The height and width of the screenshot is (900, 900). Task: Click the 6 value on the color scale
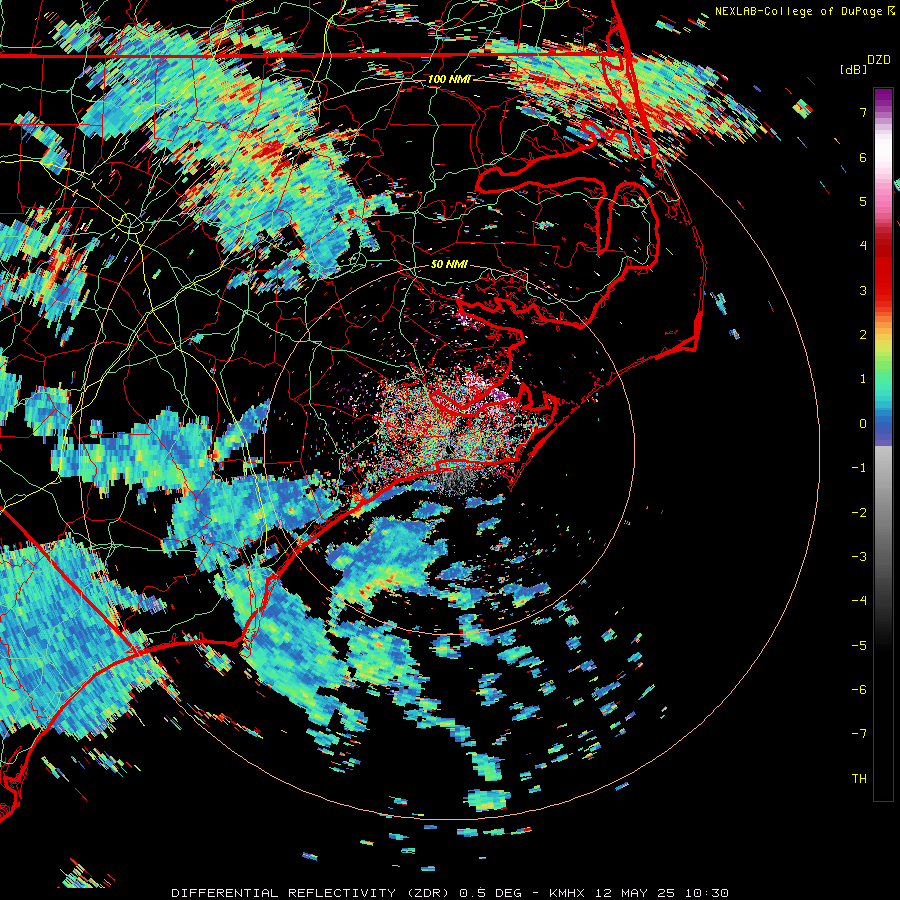(863, 157)
